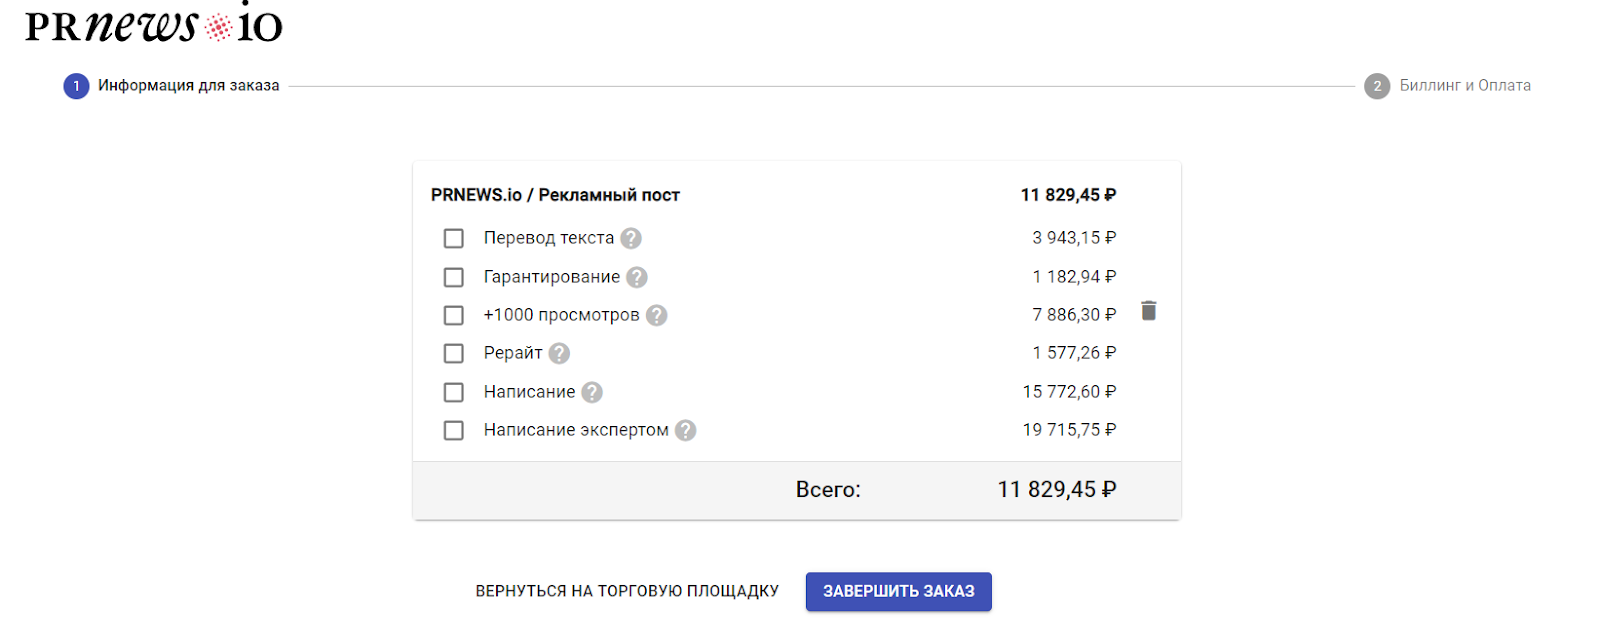Click price 7 886,30 ₽
The image size is (1600, 619).
(x=1074, y=315)
